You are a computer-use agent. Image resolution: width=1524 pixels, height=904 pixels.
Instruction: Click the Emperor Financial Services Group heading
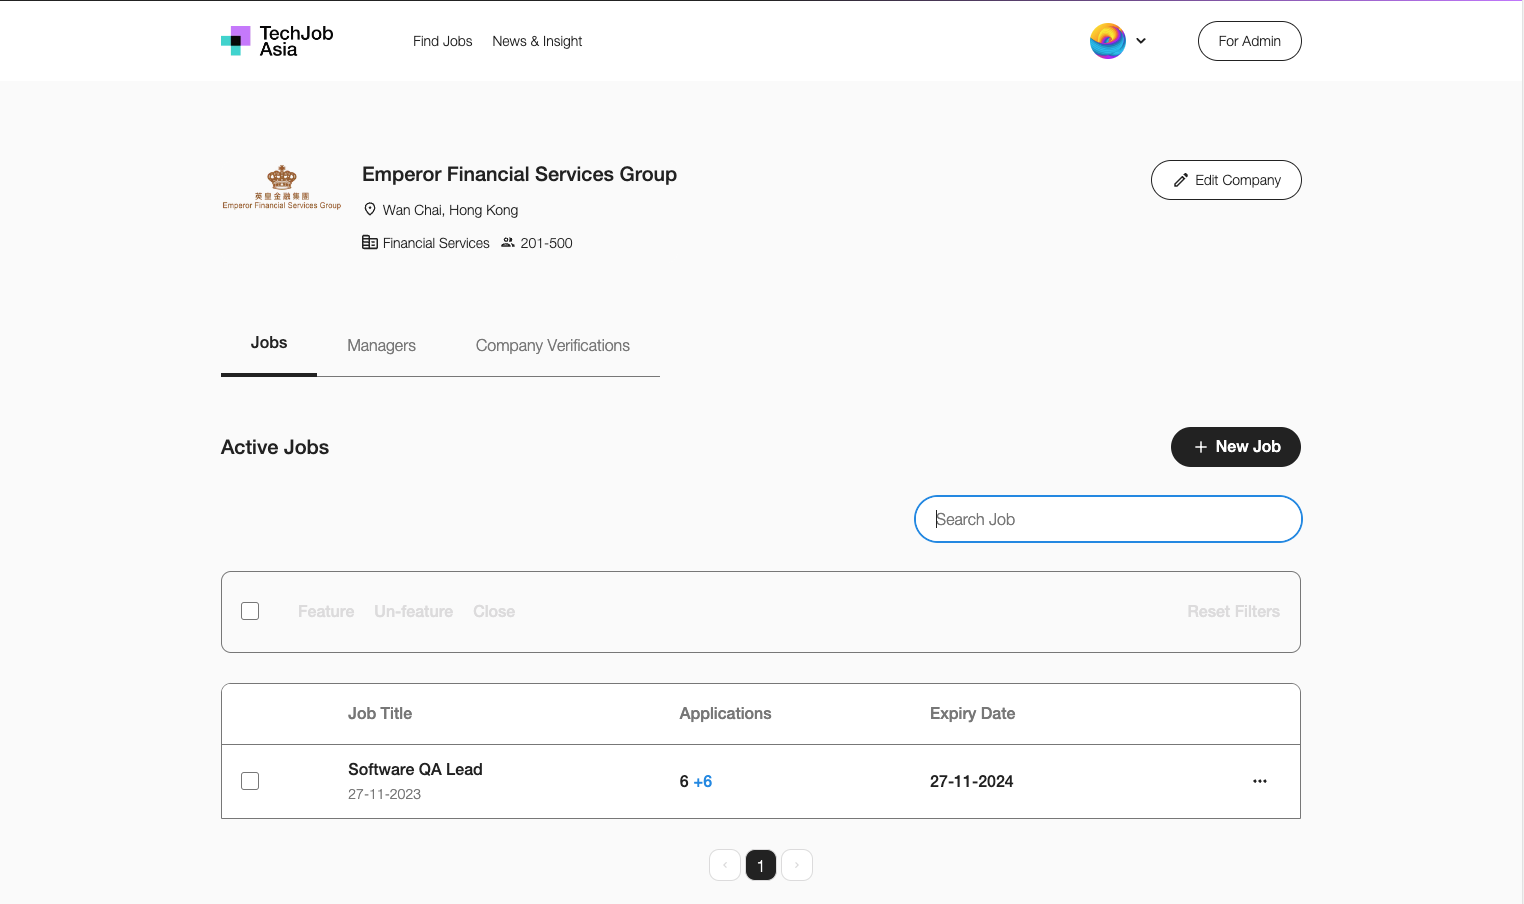(x=519, y=174)
